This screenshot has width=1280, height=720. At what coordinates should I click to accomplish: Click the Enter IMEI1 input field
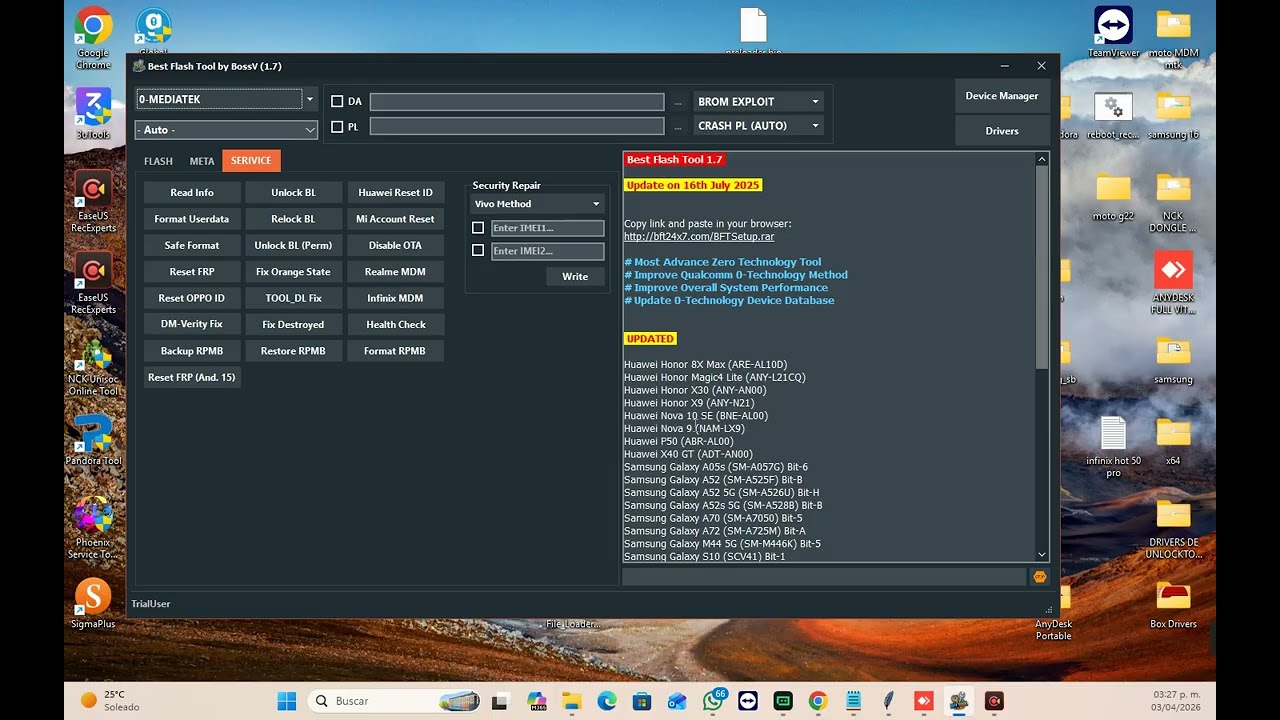point(548,228)
